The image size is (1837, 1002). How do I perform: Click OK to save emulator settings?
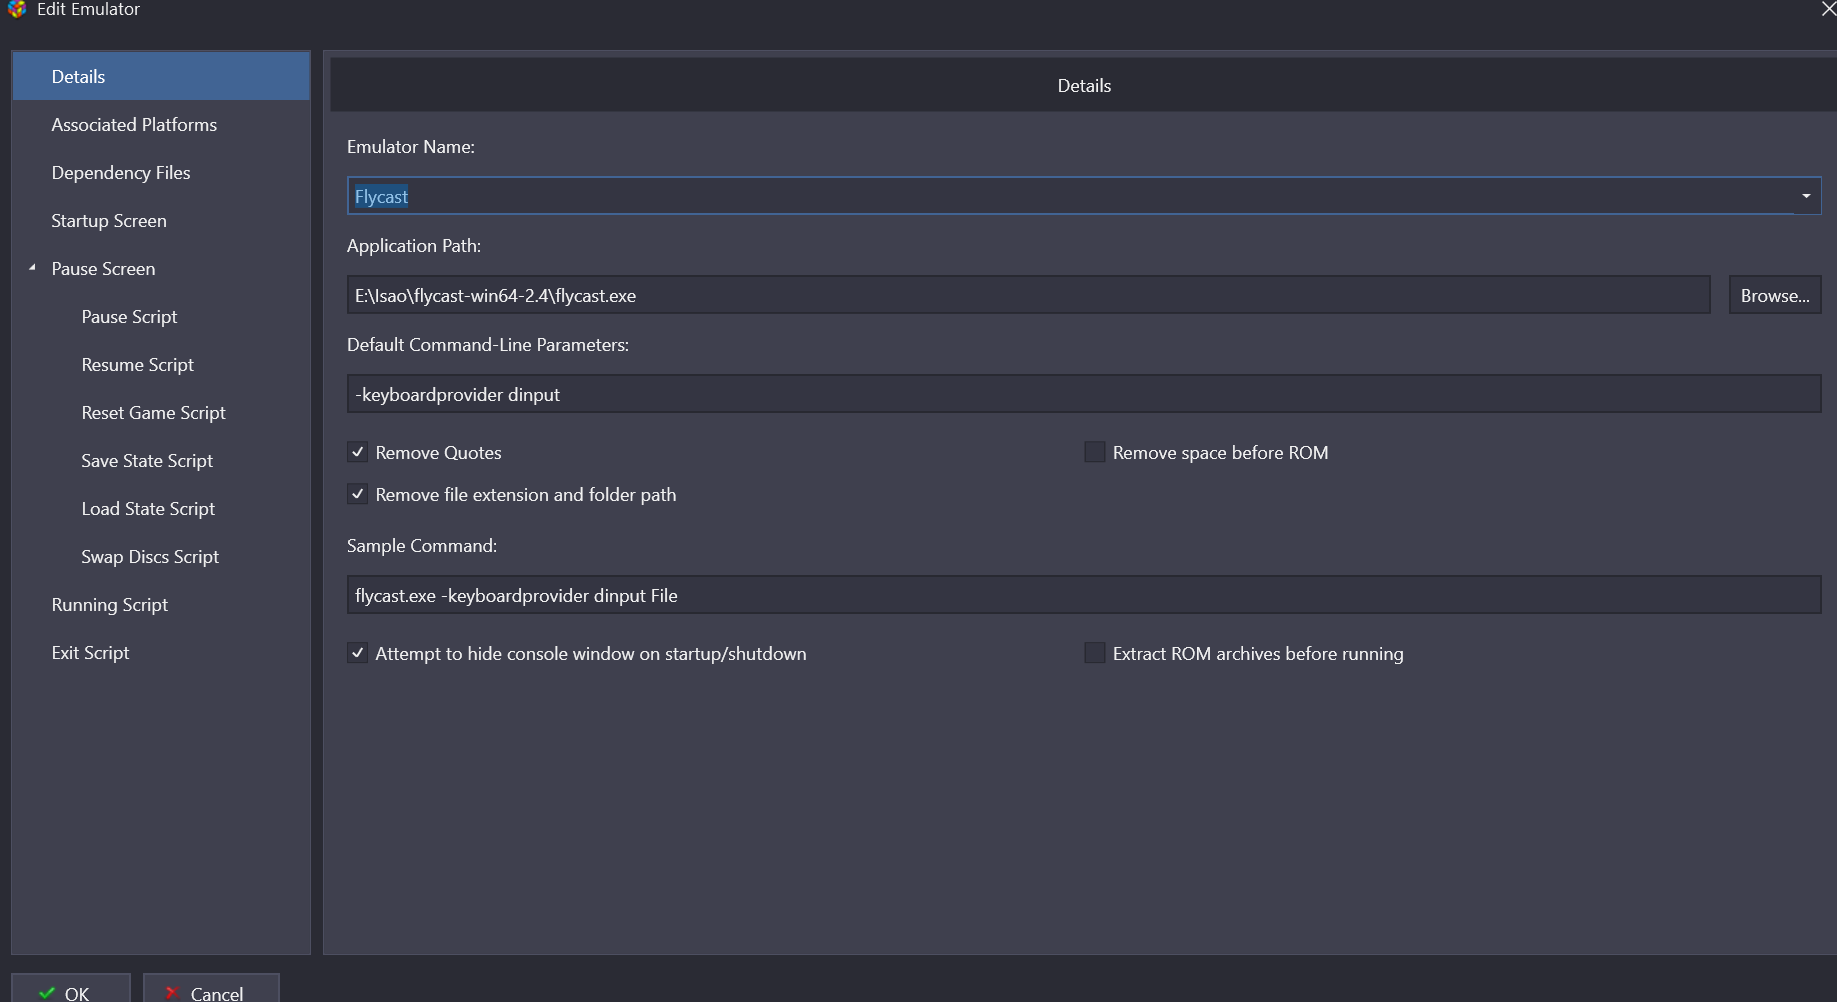pos(71,989)
